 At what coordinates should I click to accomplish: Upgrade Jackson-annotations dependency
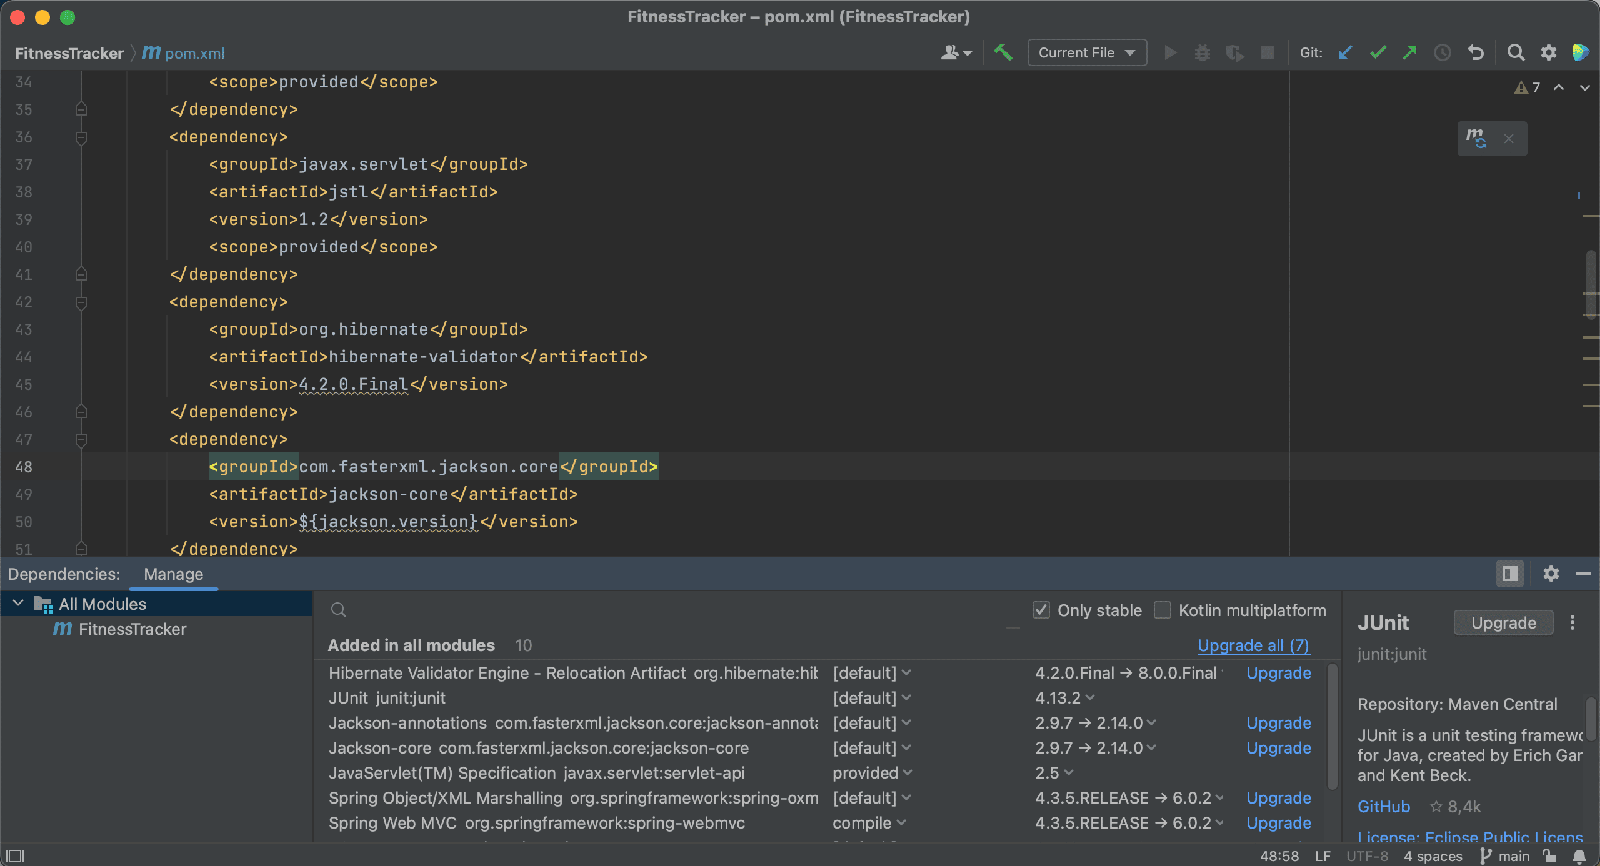pos(1278,723)
